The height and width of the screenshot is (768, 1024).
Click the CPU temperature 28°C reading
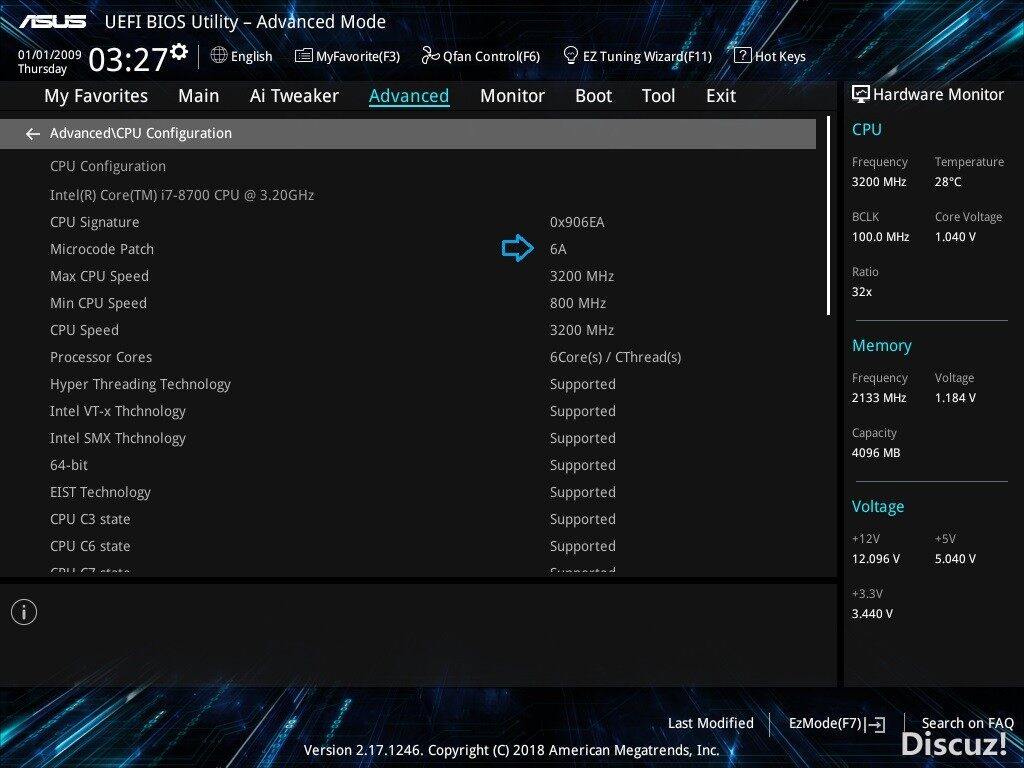[x=948, y=182]
